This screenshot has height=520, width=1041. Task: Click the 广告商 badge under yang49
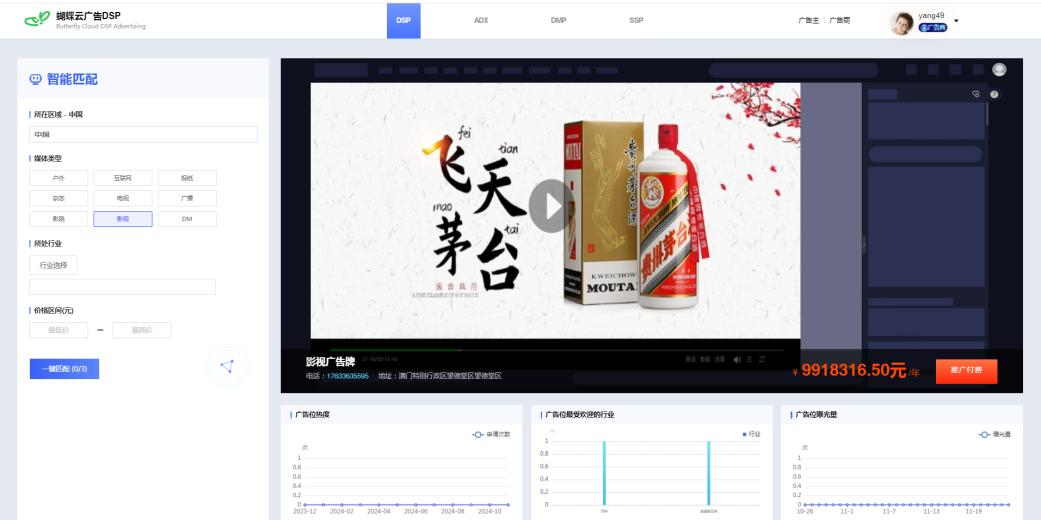(x=933, y=28)
